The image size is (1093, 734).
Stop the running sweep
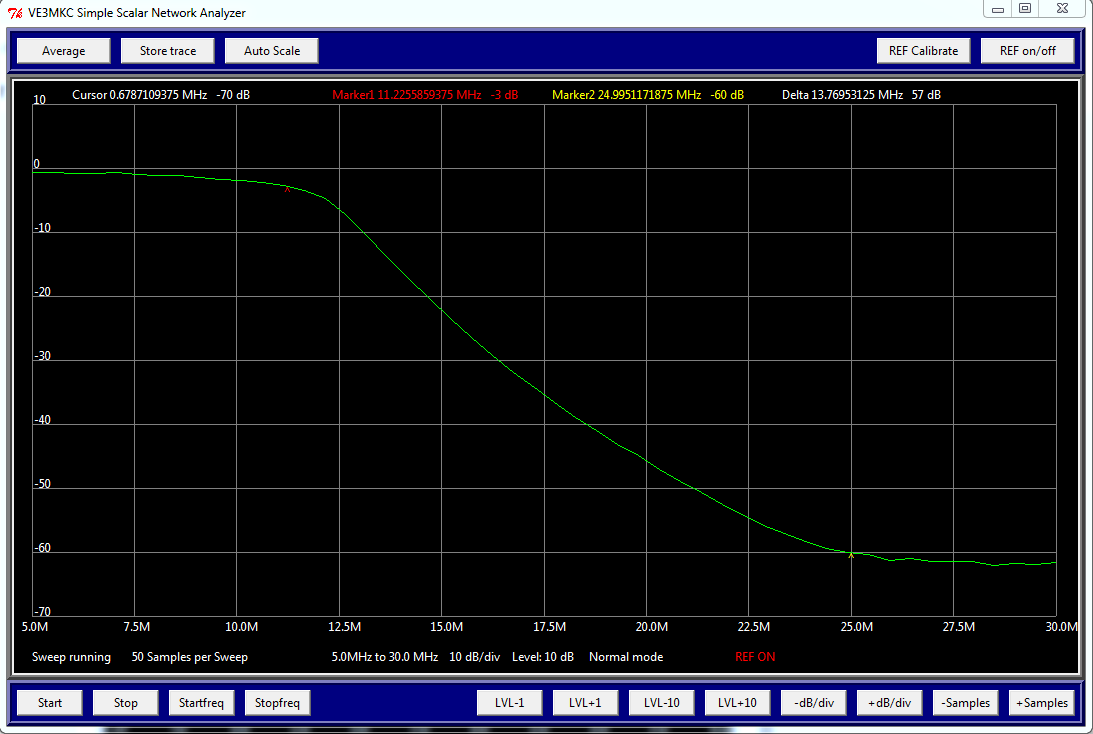[x=124, y=702]
